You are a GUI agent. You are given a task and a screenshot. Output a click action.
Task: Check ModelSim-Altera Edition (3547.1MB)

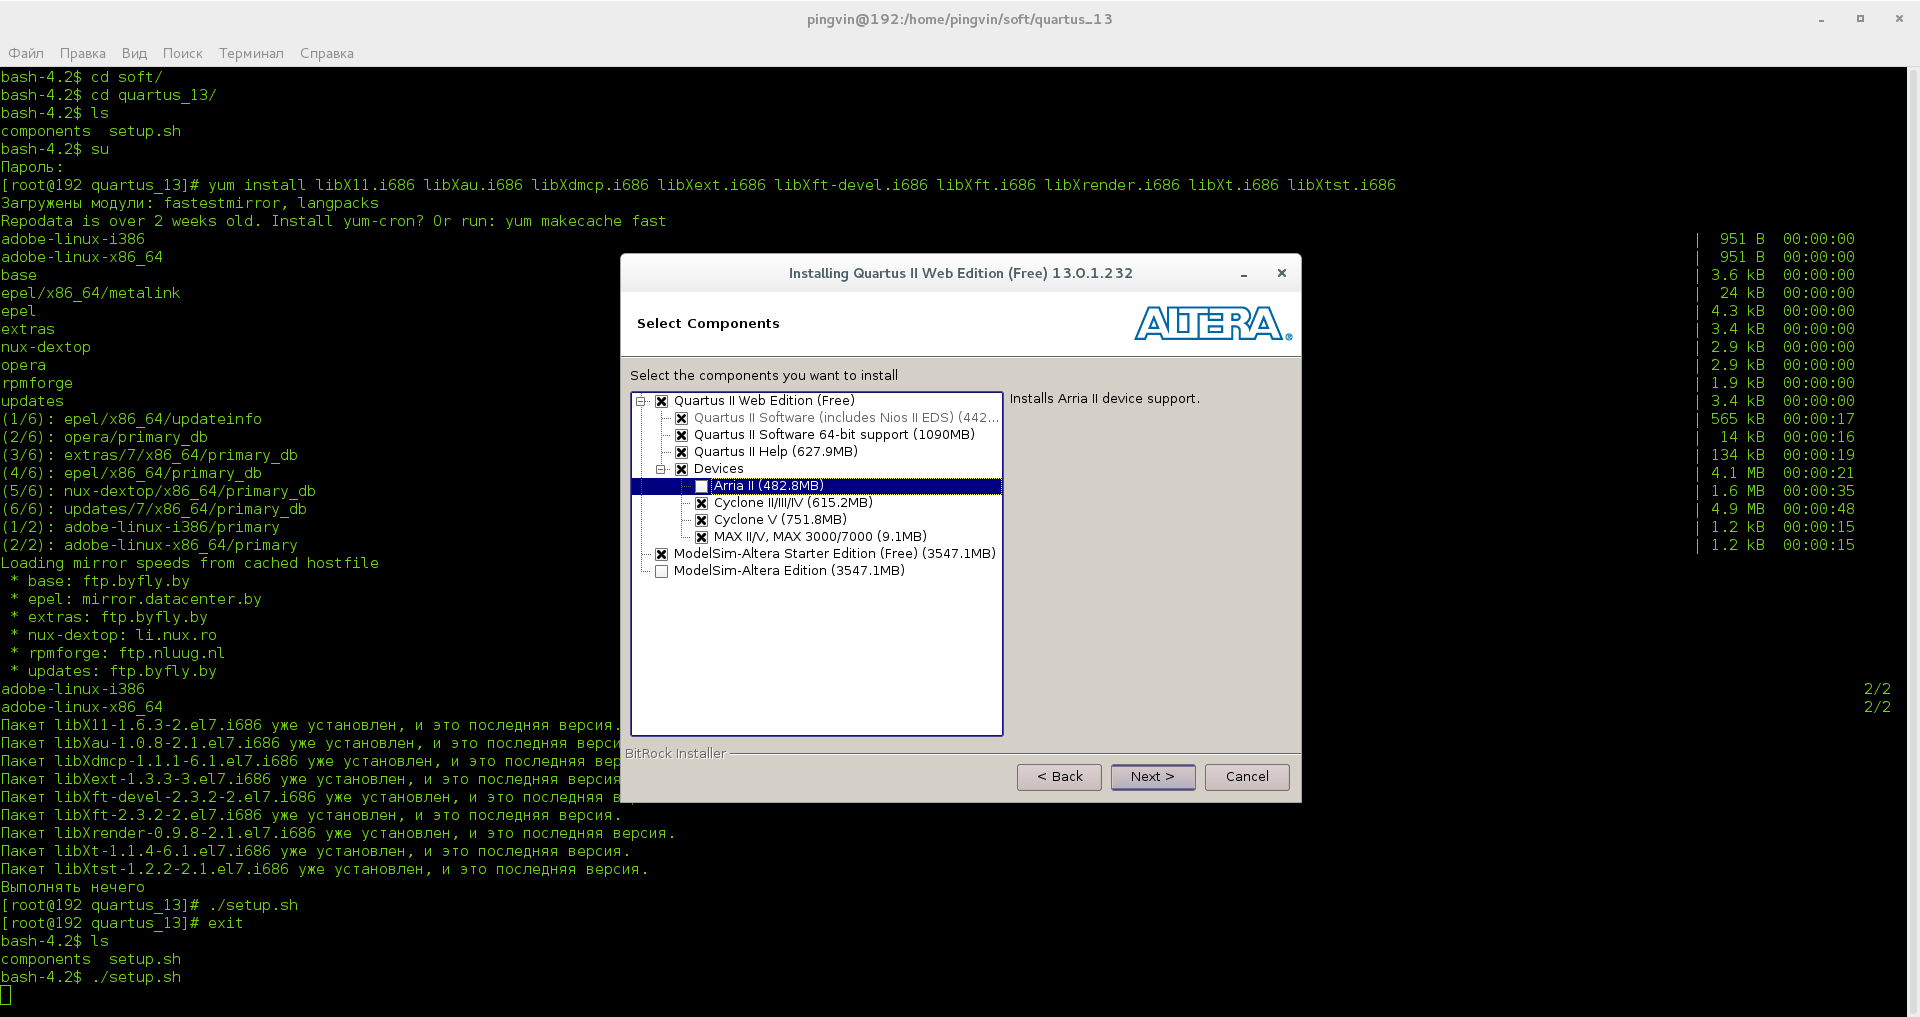pos(661,571)
